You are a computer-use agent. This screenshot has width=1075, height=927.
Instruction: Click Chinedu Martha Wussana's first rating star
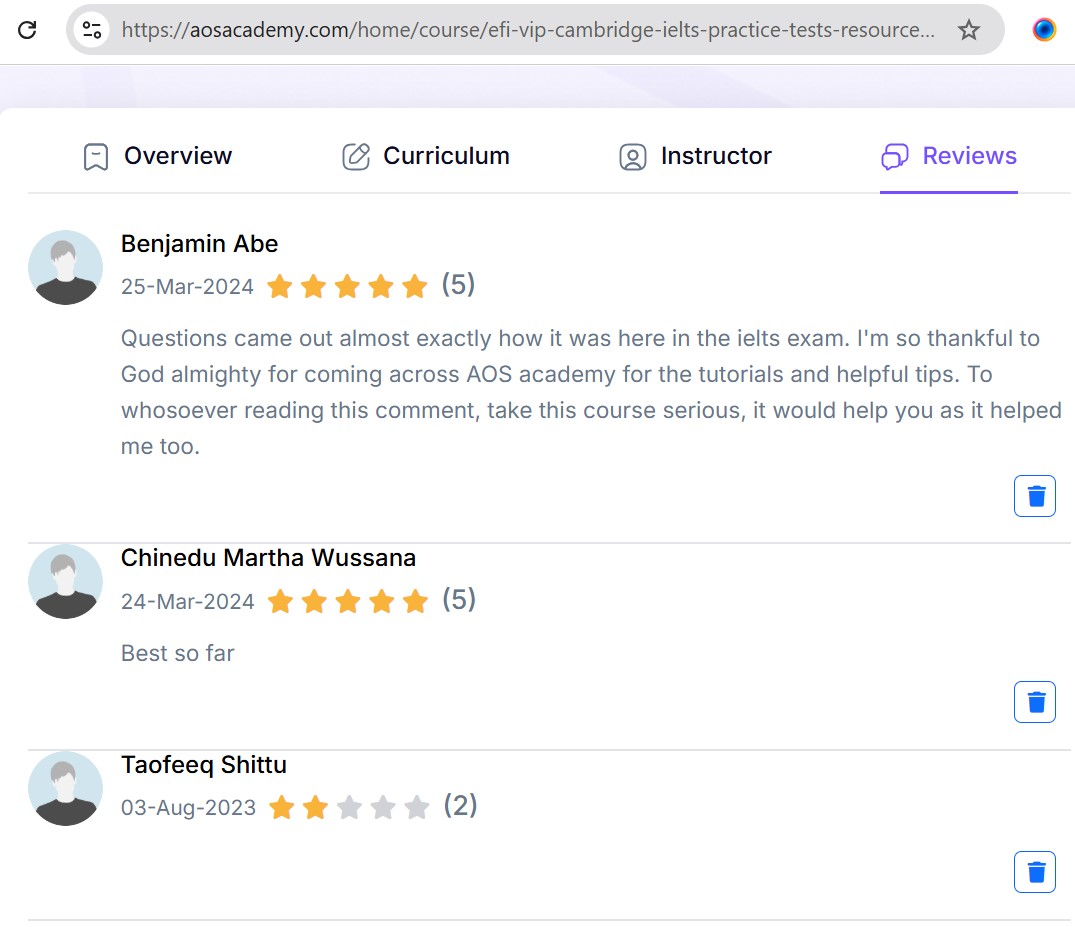(x=280, y=602)
